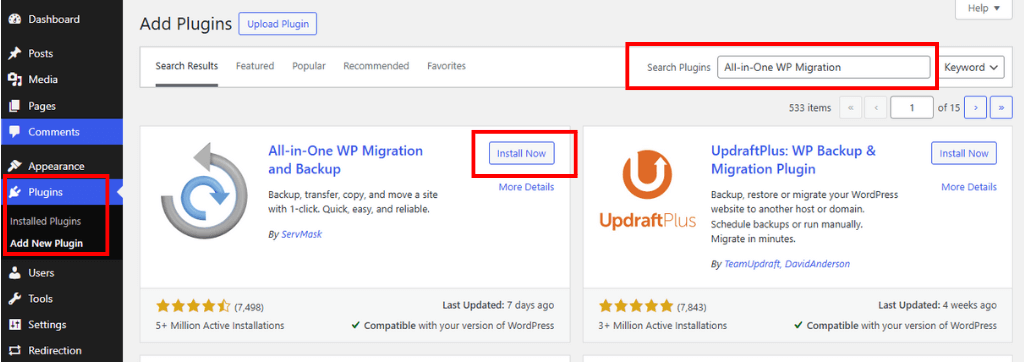Click the '3+ Million Active Installations' text

coord(663,325)
